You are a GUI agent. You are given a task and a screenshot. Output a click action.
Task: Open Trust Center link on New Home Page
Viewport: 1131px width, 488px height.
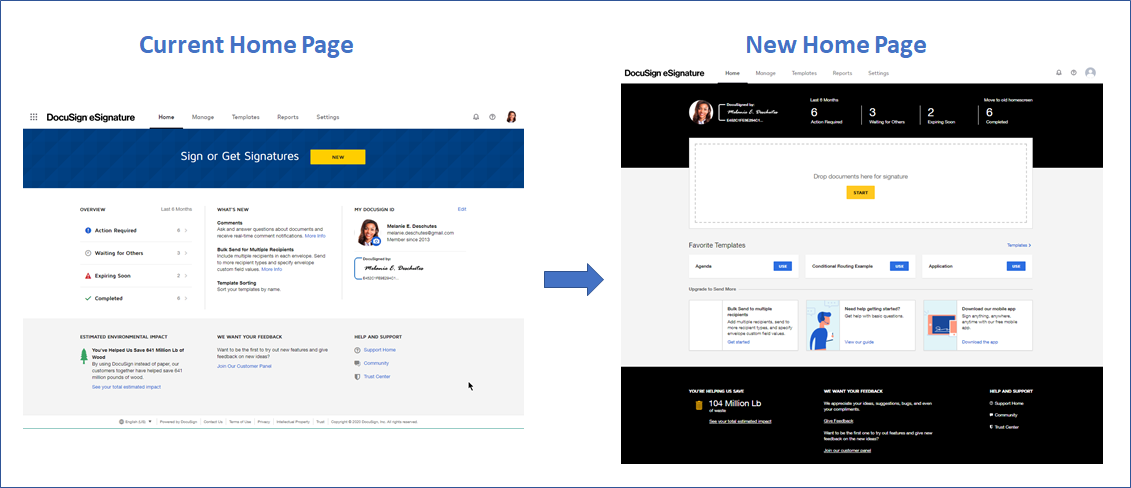coord(1005,427)
